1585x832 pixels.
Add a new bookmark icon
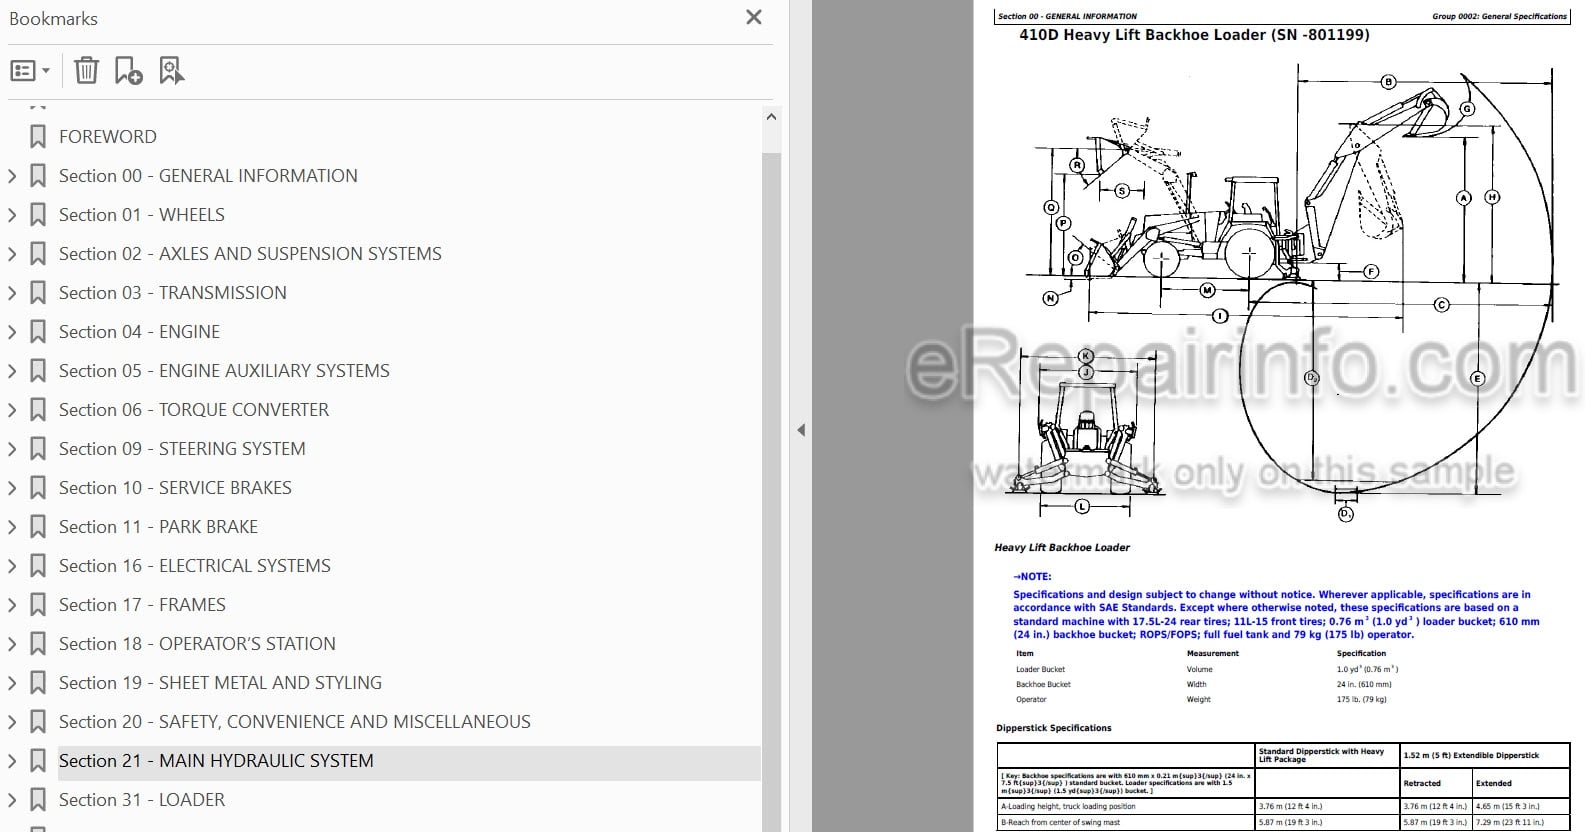coord(128,71)
